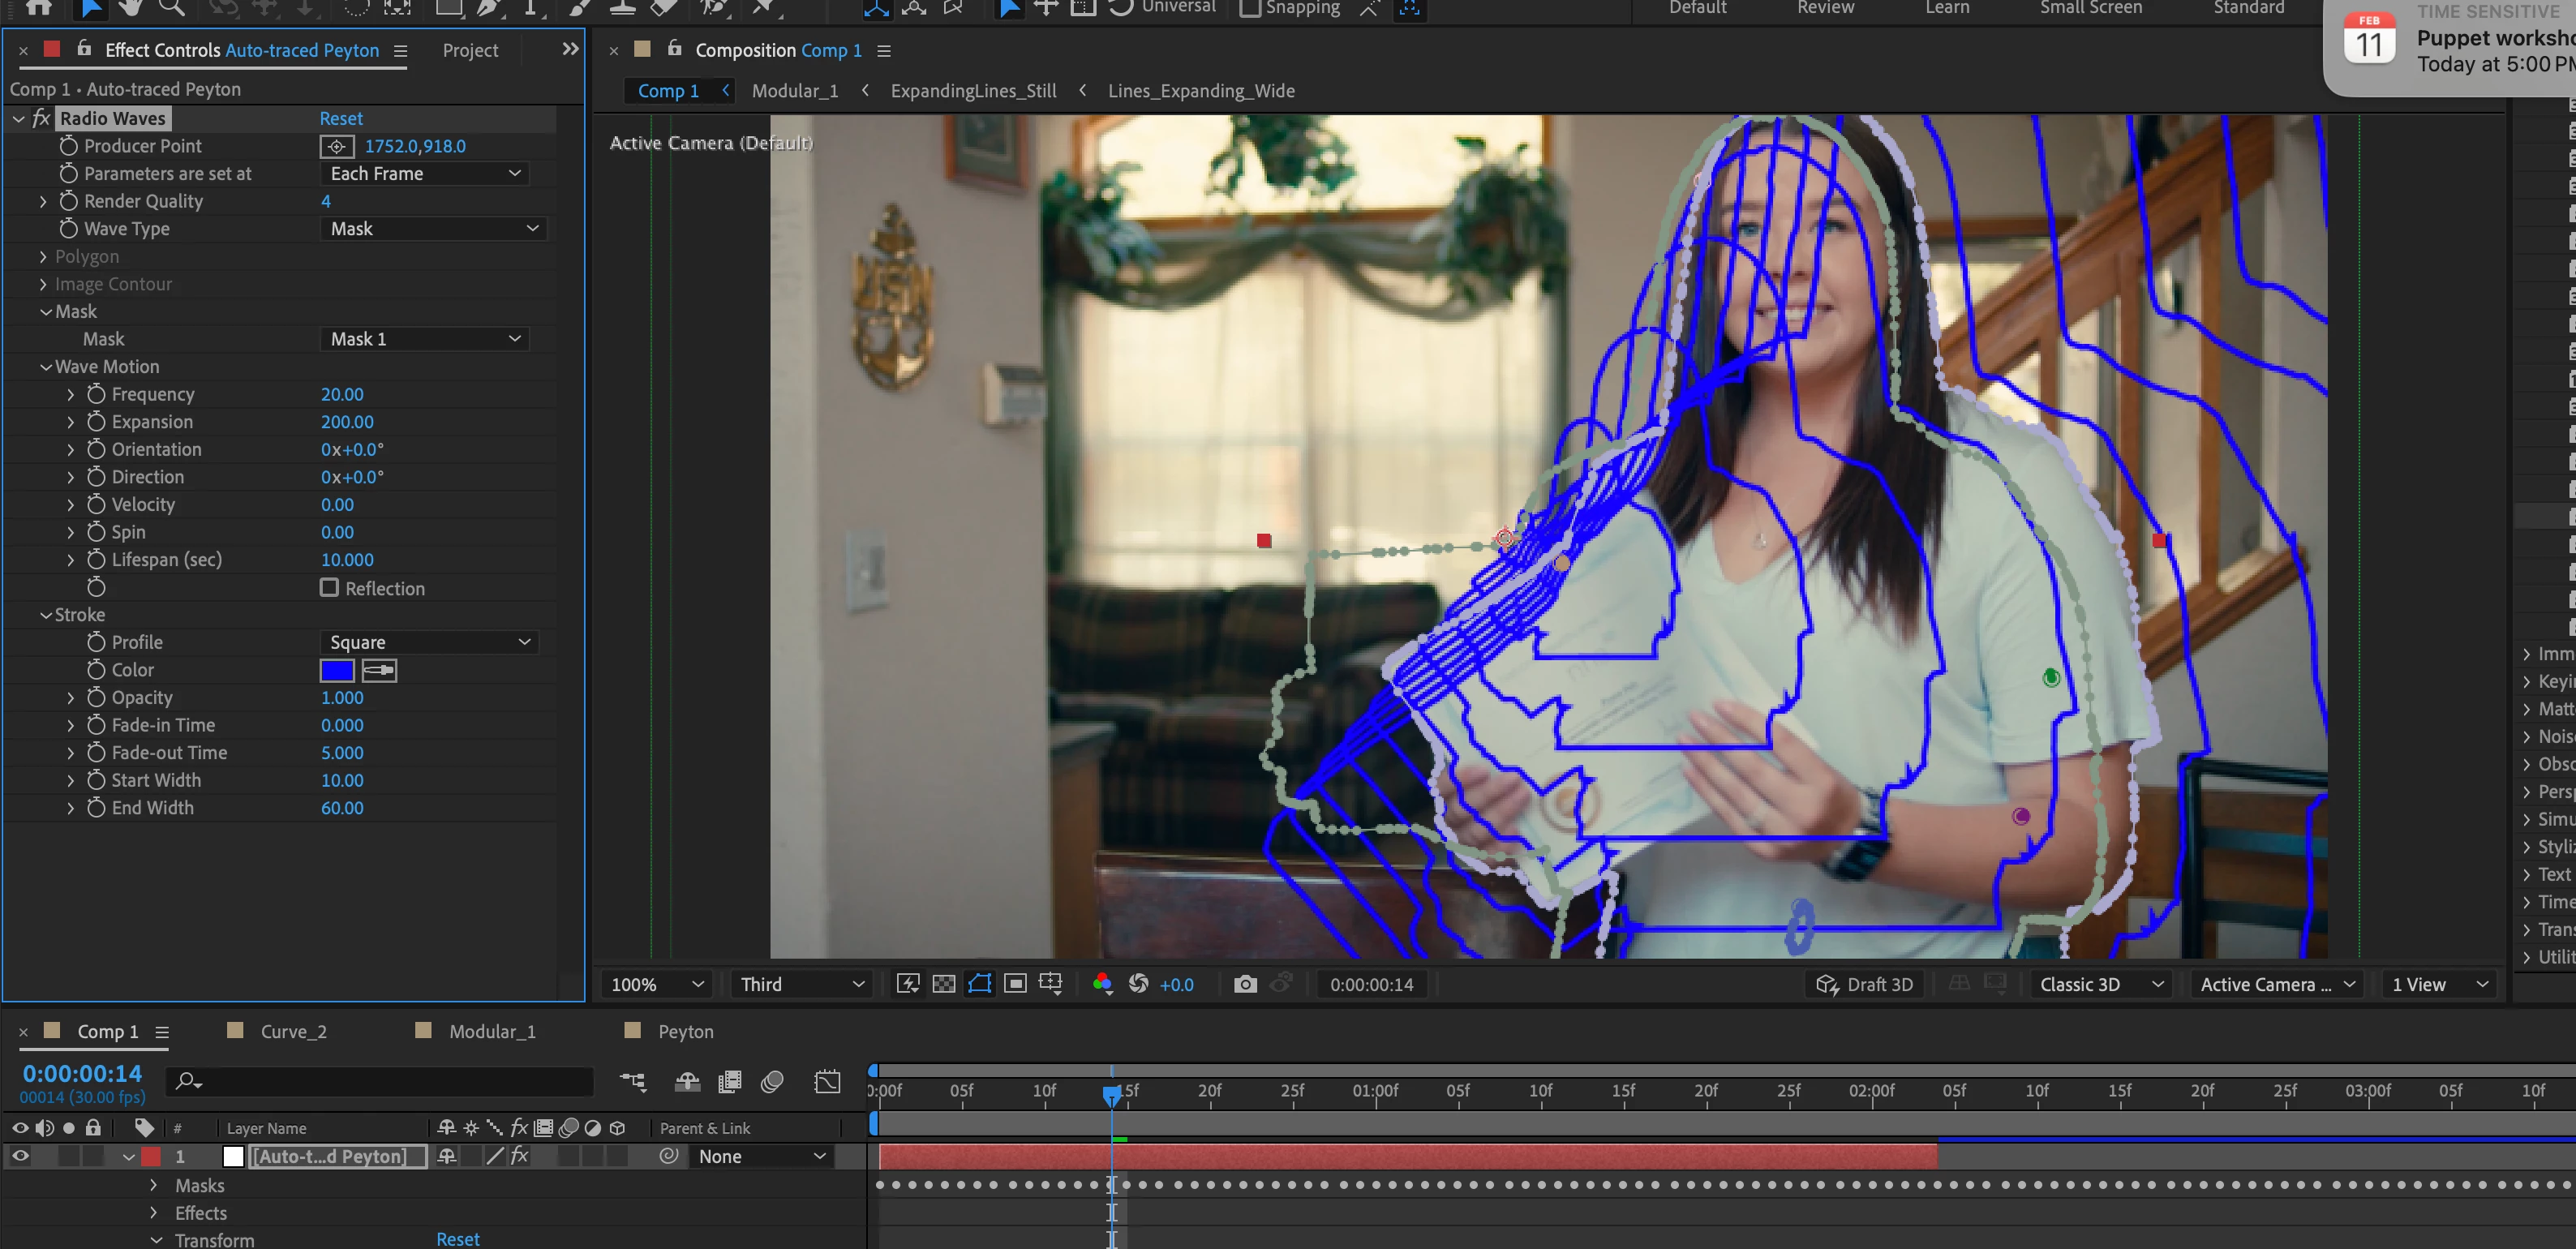Click the Graph Editor icon in timeline

coord(827,1081)
